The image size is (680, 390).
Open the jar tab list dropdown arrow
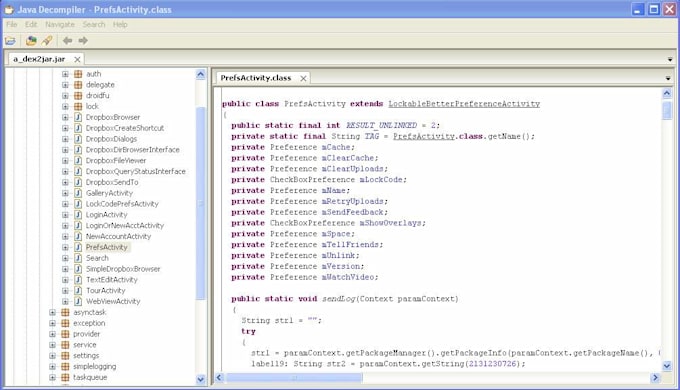tap(670, 59)
